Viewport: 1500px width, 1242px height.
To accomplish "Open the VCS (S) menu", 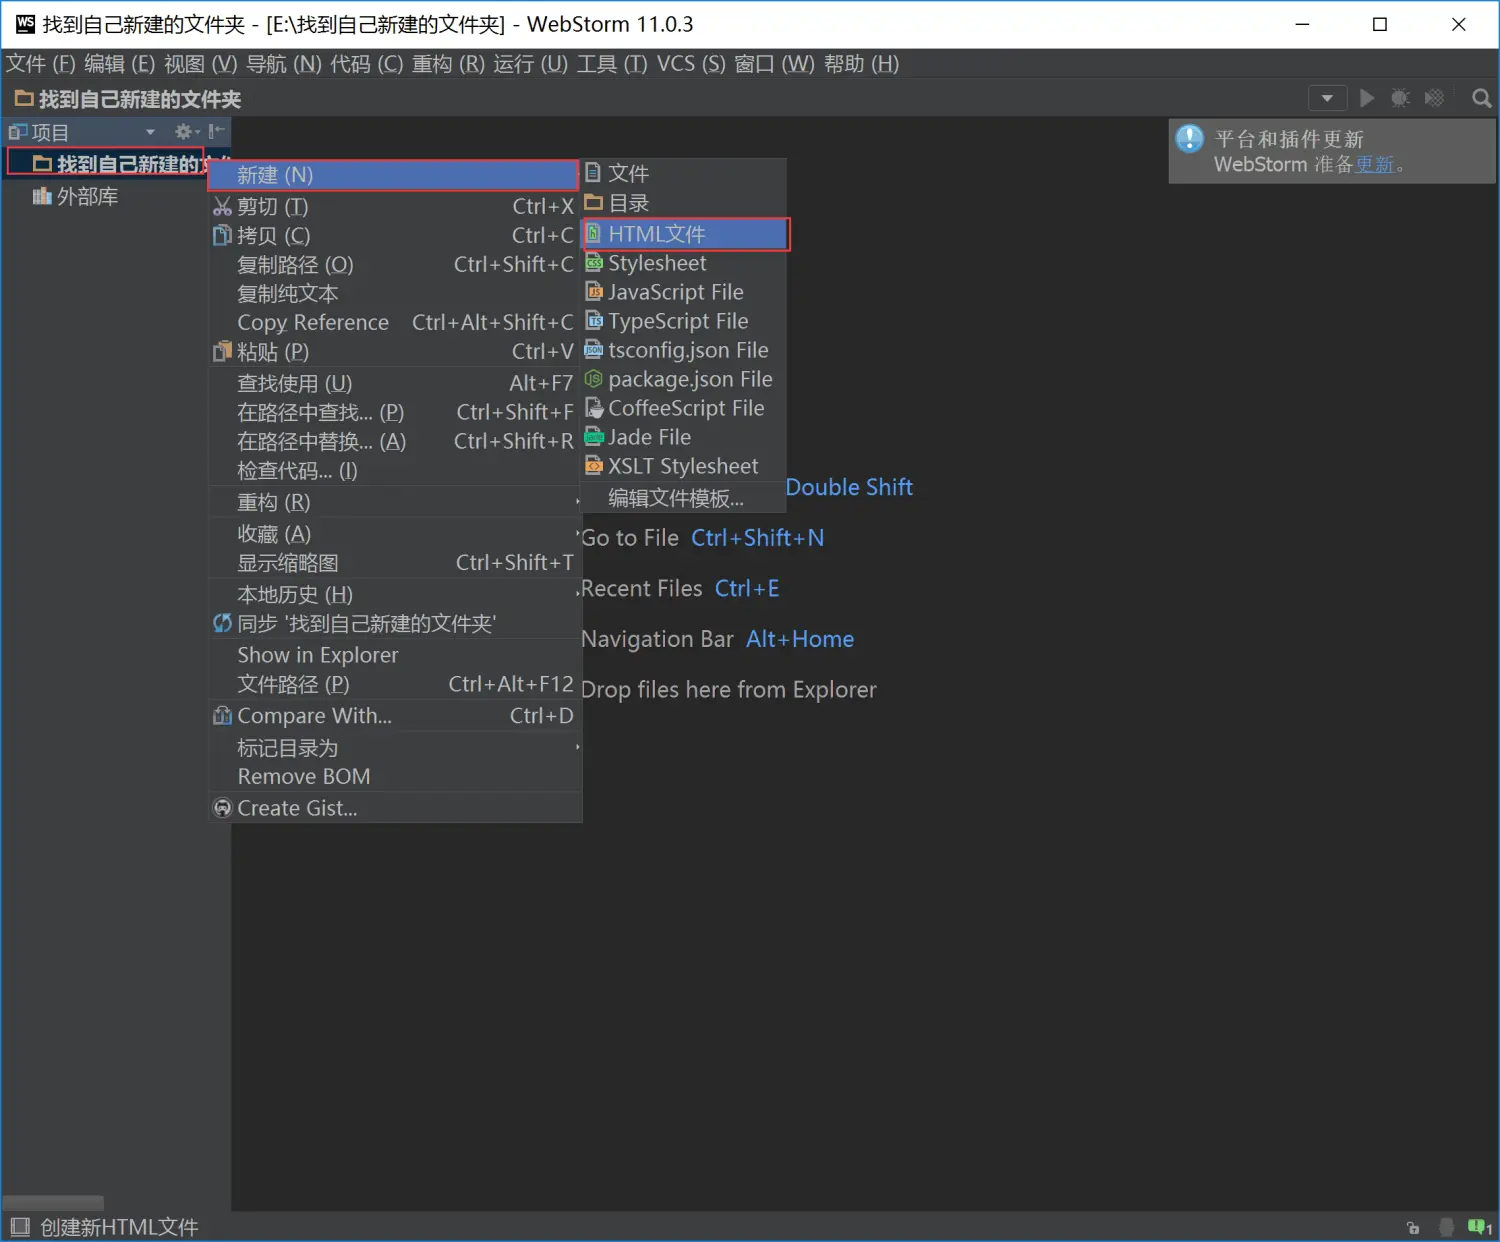I will pos(691,64).
